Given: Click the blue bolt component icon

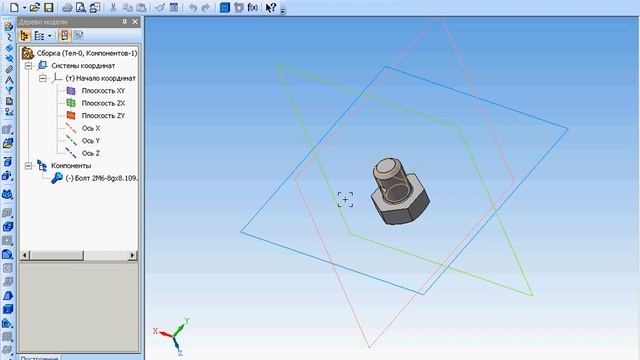Looking at the screenshot, I should 57,178.
